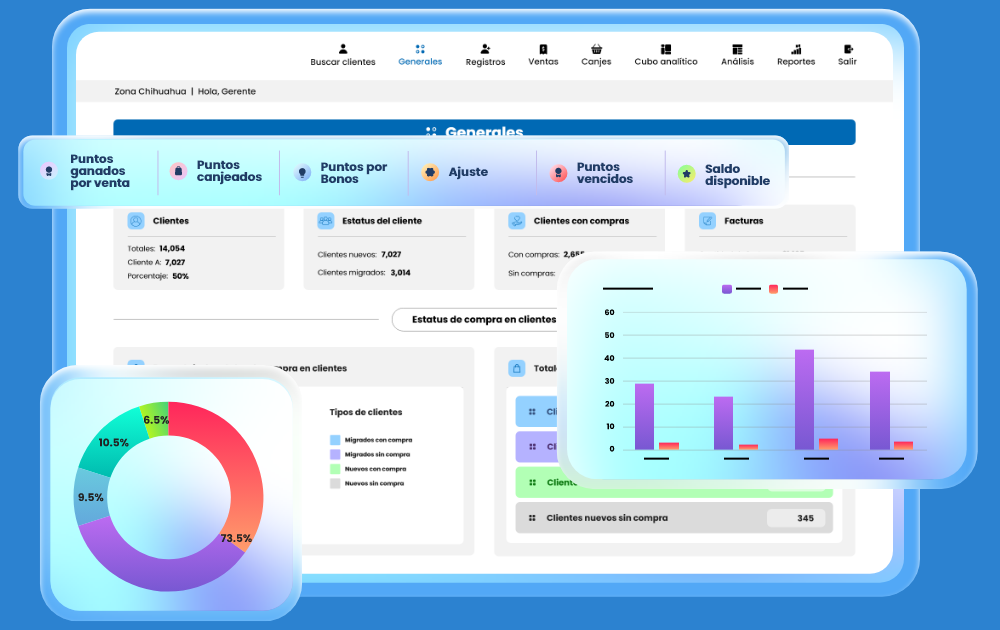1000x630 pixels.
Task: Go to the Registros section
Action: click(485, 62)
